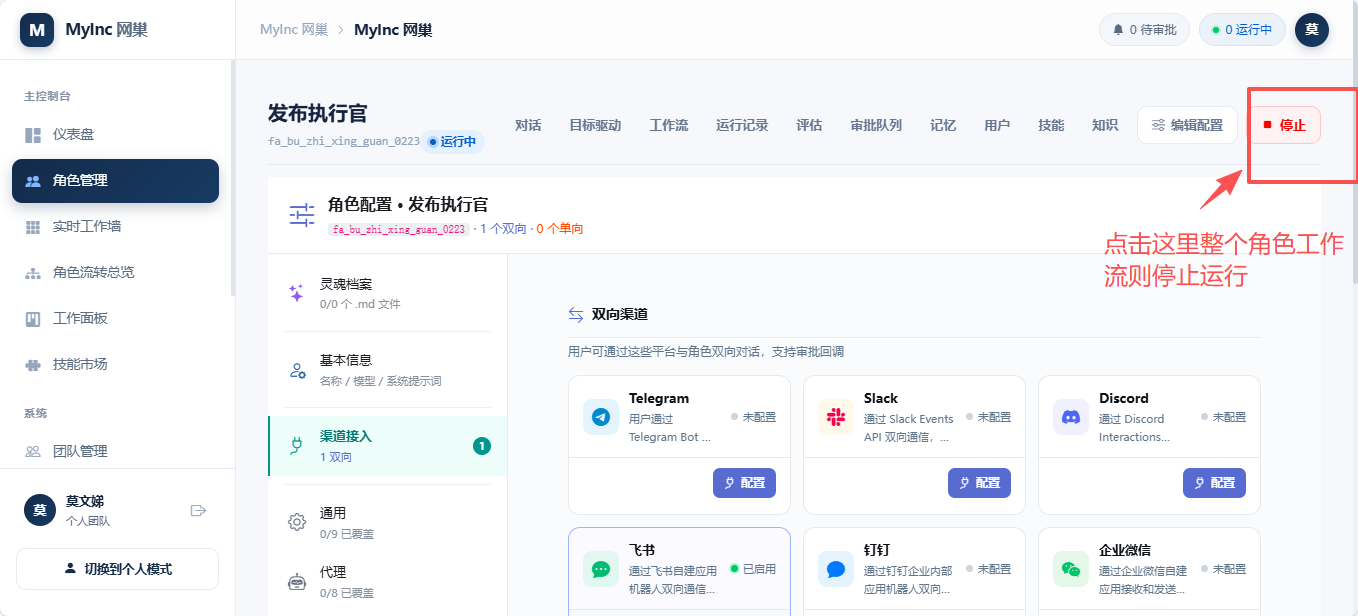Configure Slack with its 配置 button
The height and width of the screenshot is (616, 1358).
point(979,482)
